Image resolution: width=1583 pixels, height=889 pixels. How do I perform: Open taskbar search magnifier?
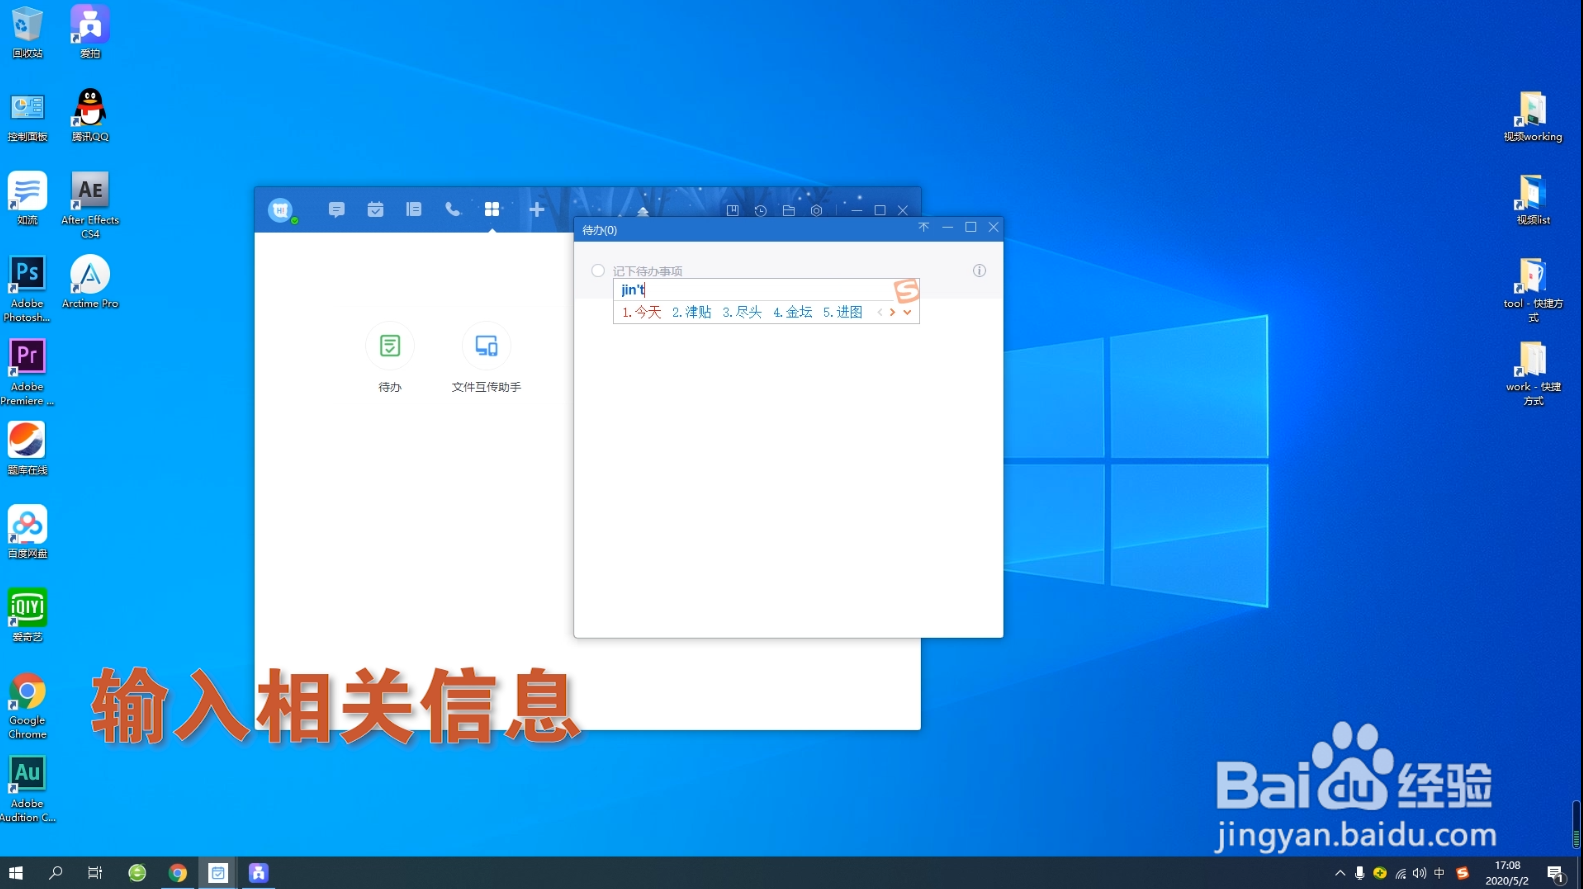56,873
